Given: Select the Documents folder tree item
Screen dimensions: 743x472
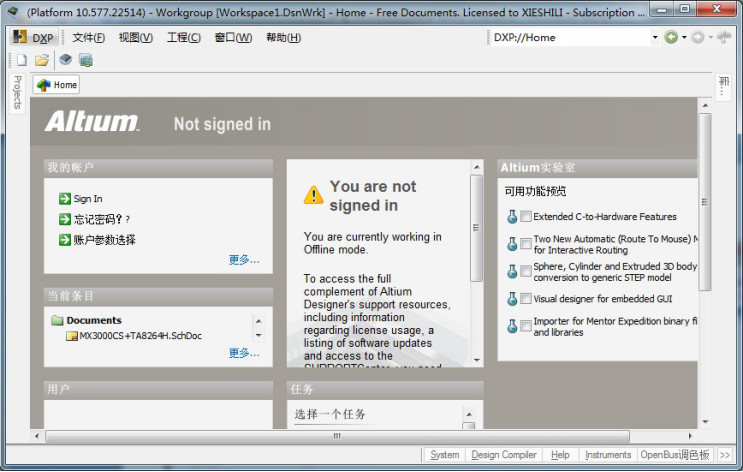Looking at the screenshot, I should pos(94,320).
